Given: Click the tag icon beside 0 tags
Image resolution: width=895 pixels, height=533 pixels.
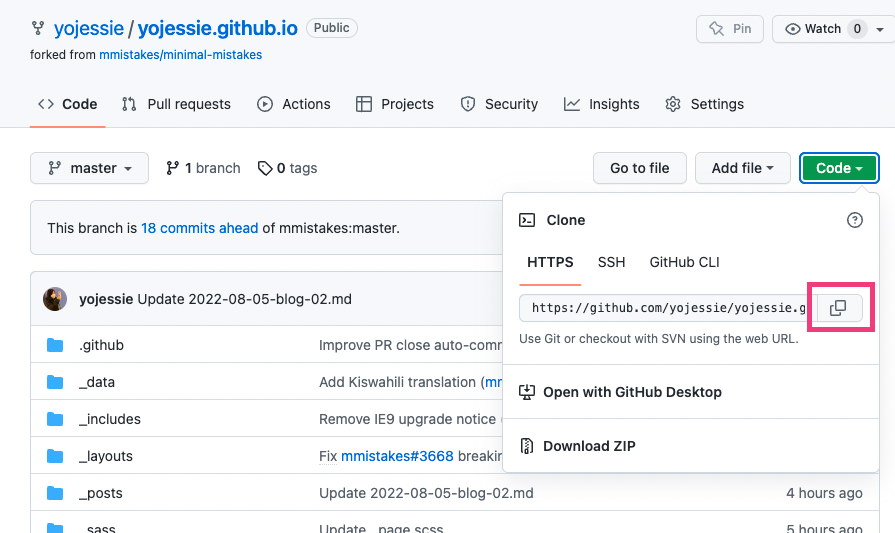Looking at the screenshot, I should coord(265,168).
